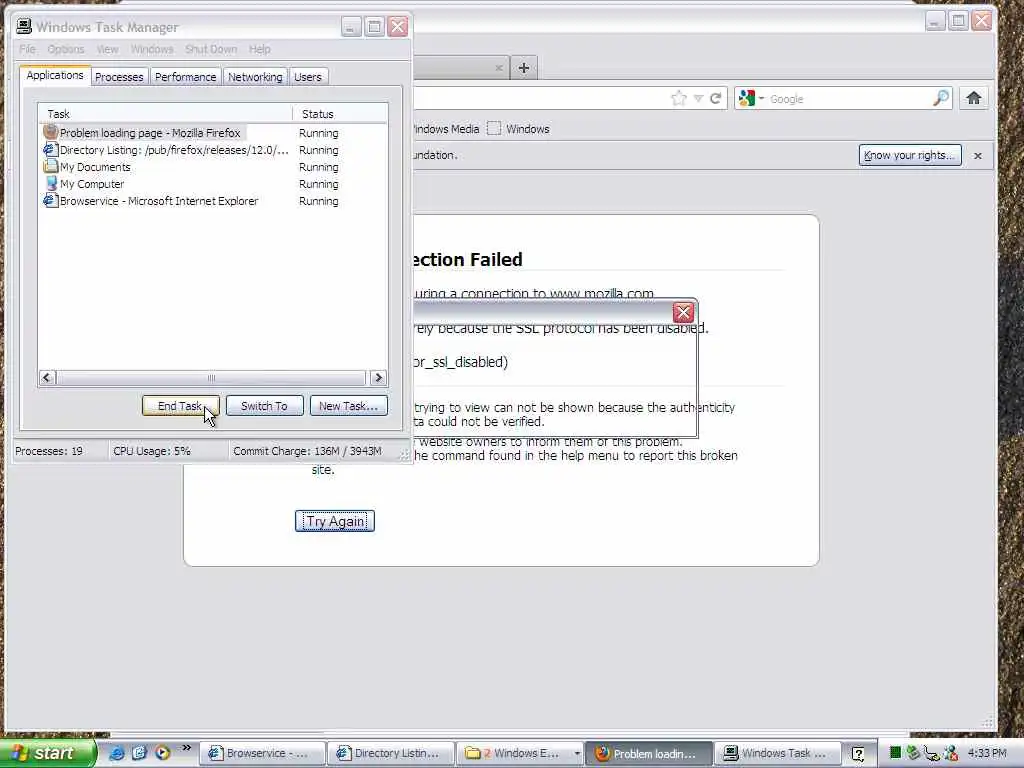The width and height of the screenshot is (1024, 768).
Task: Select the My Computer task row
Action: [x=213, y=184]
